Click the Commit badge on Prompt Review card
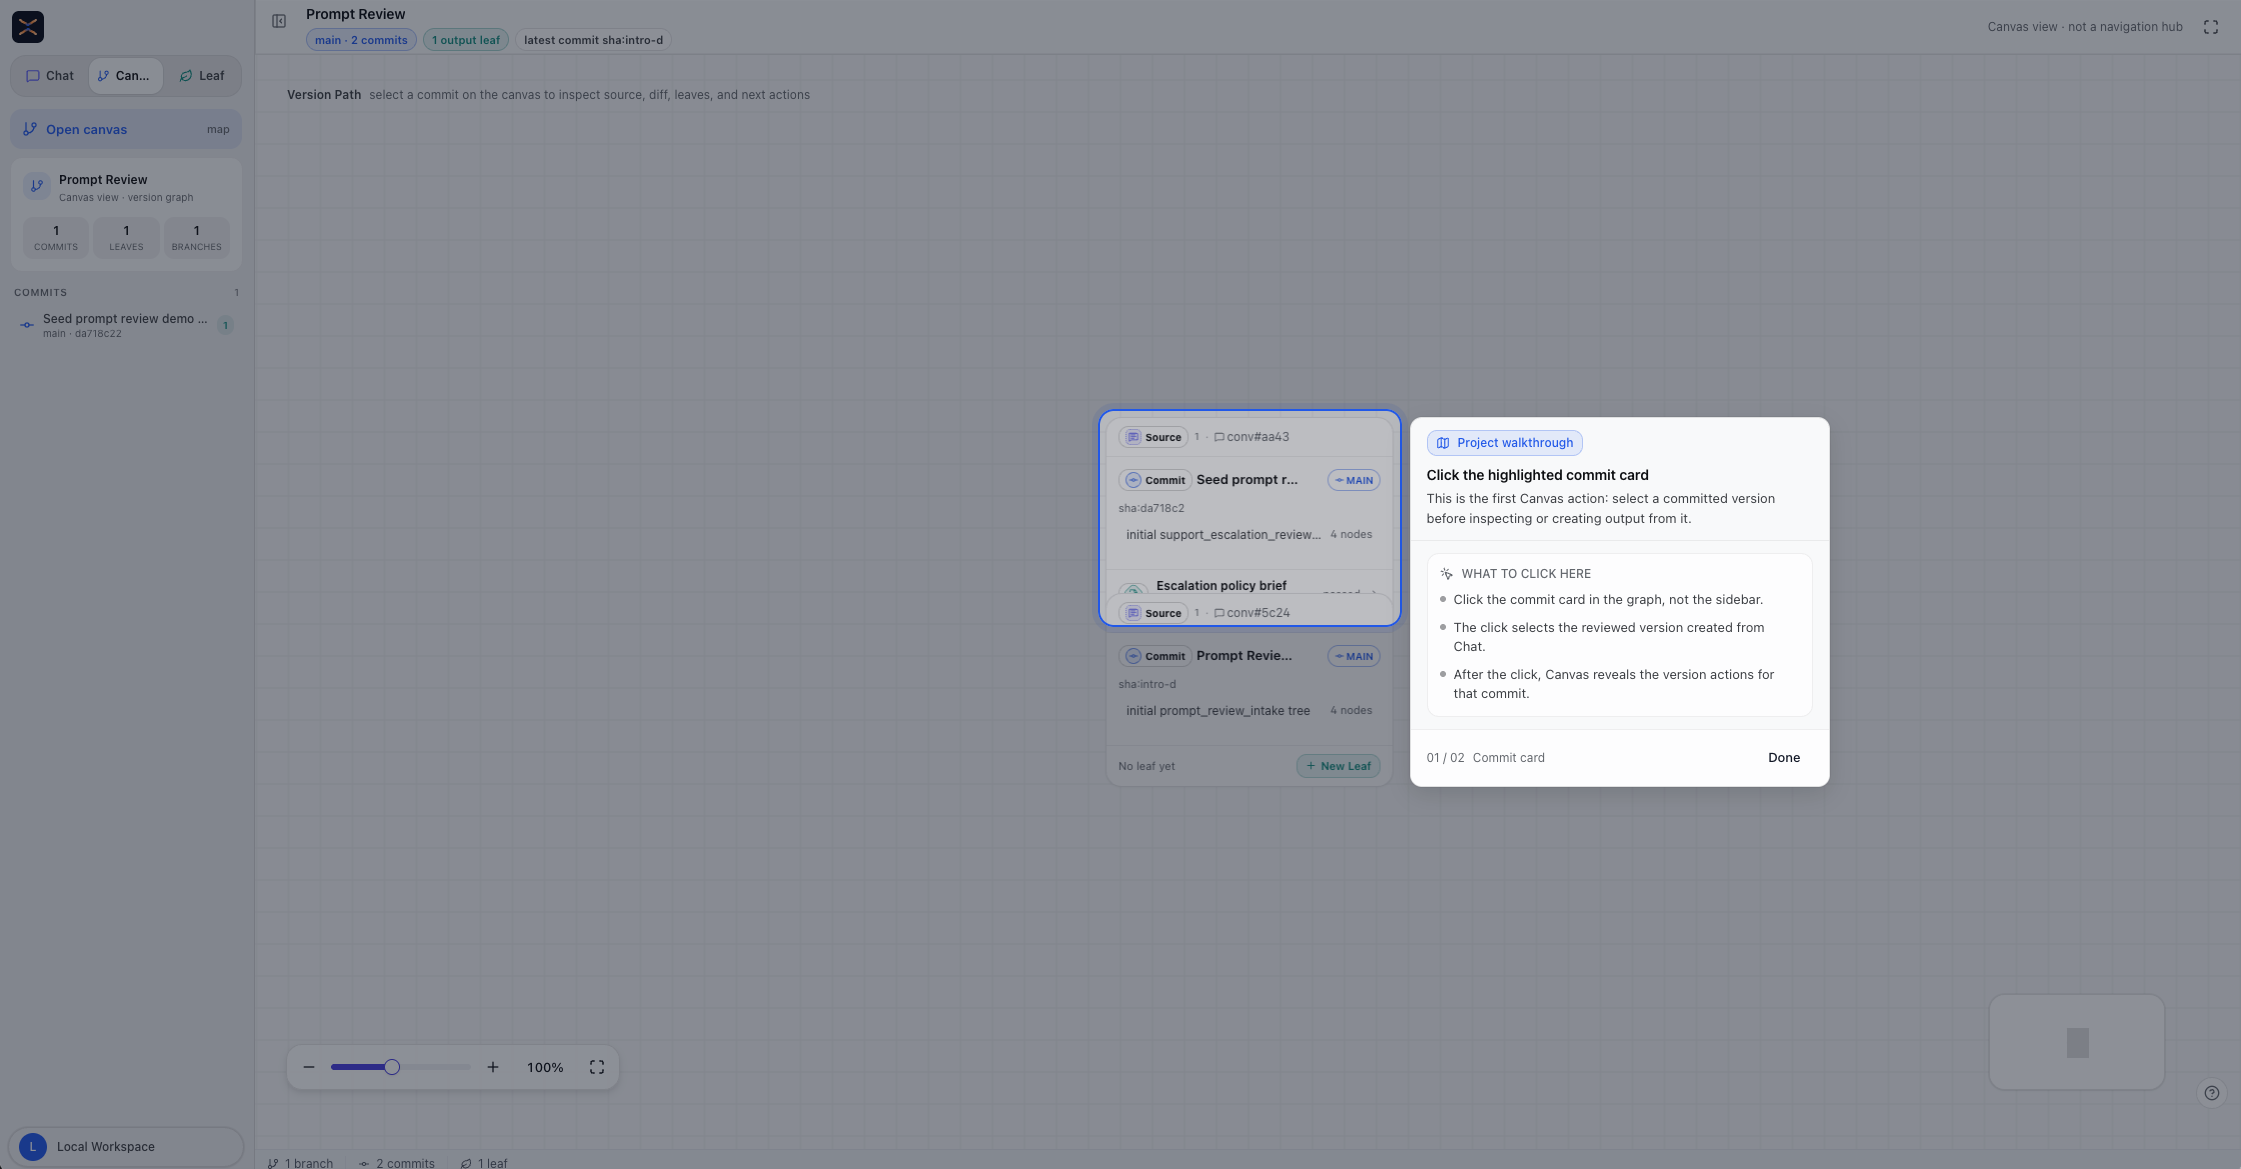The height and width of the screenshot is (1169, 2241). [x=1156, y=656]
